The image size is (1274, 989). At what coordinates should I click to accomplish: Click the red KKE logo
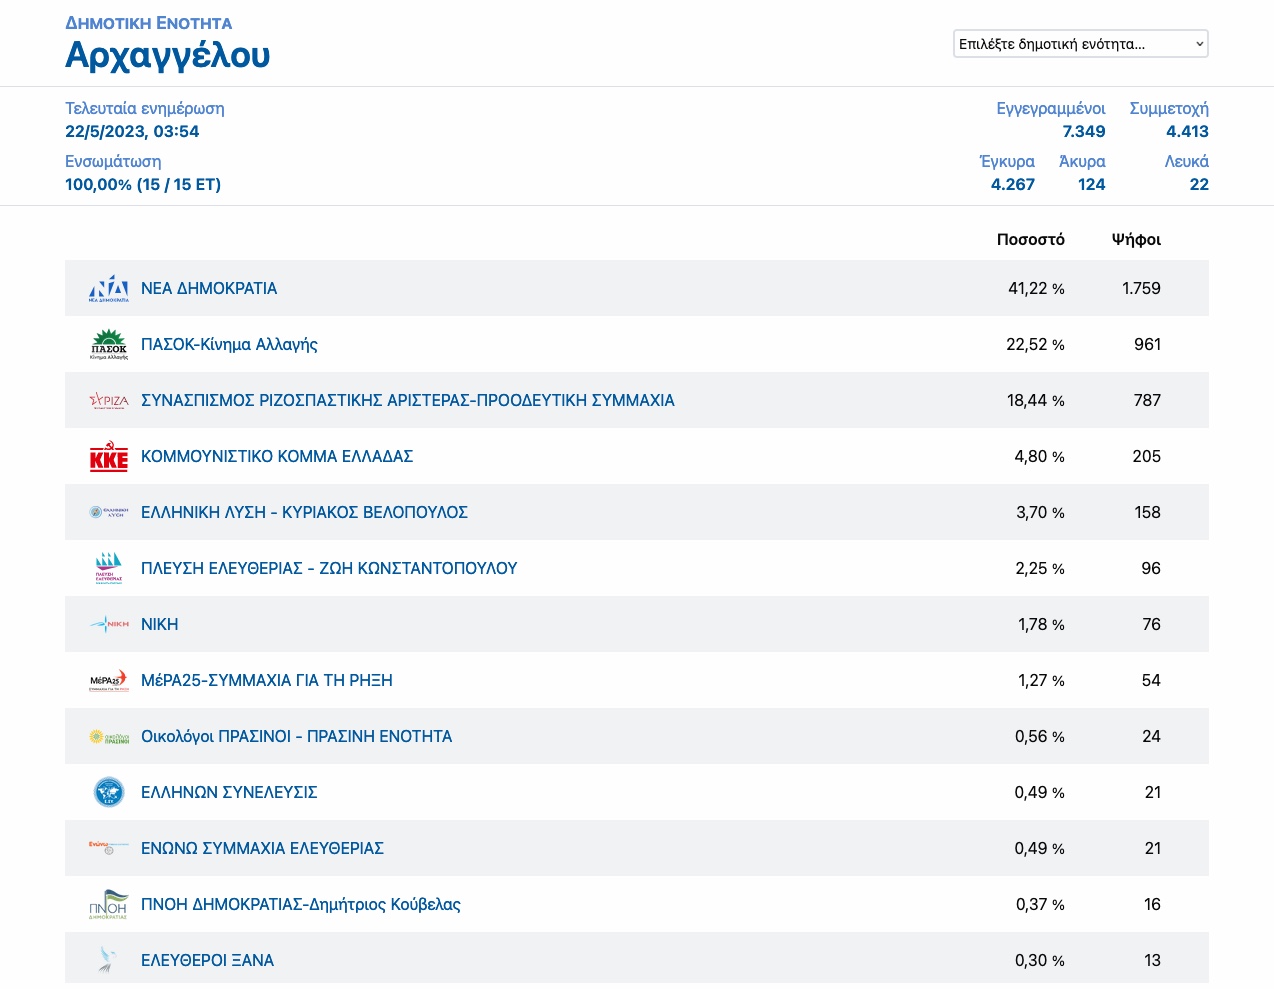click(108, 457)
